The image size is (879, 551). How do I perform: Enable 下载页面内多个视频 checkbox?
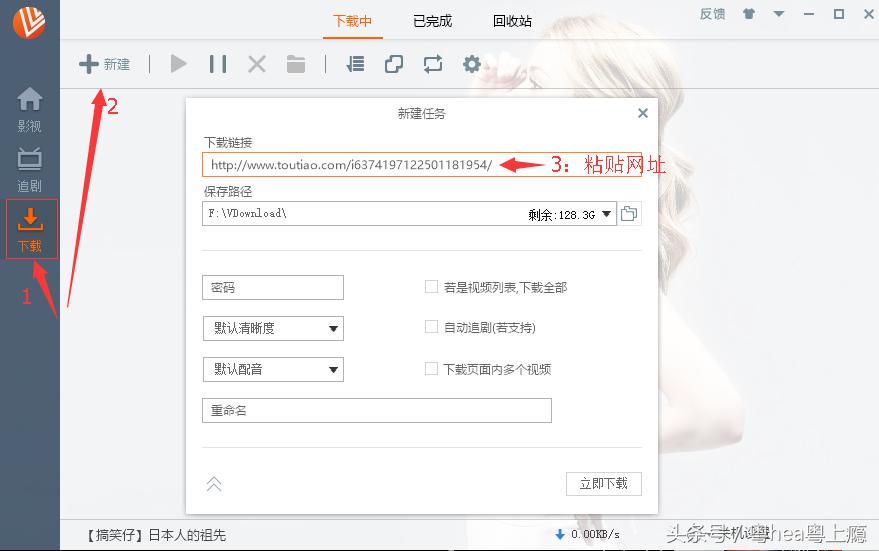point(431,369)
